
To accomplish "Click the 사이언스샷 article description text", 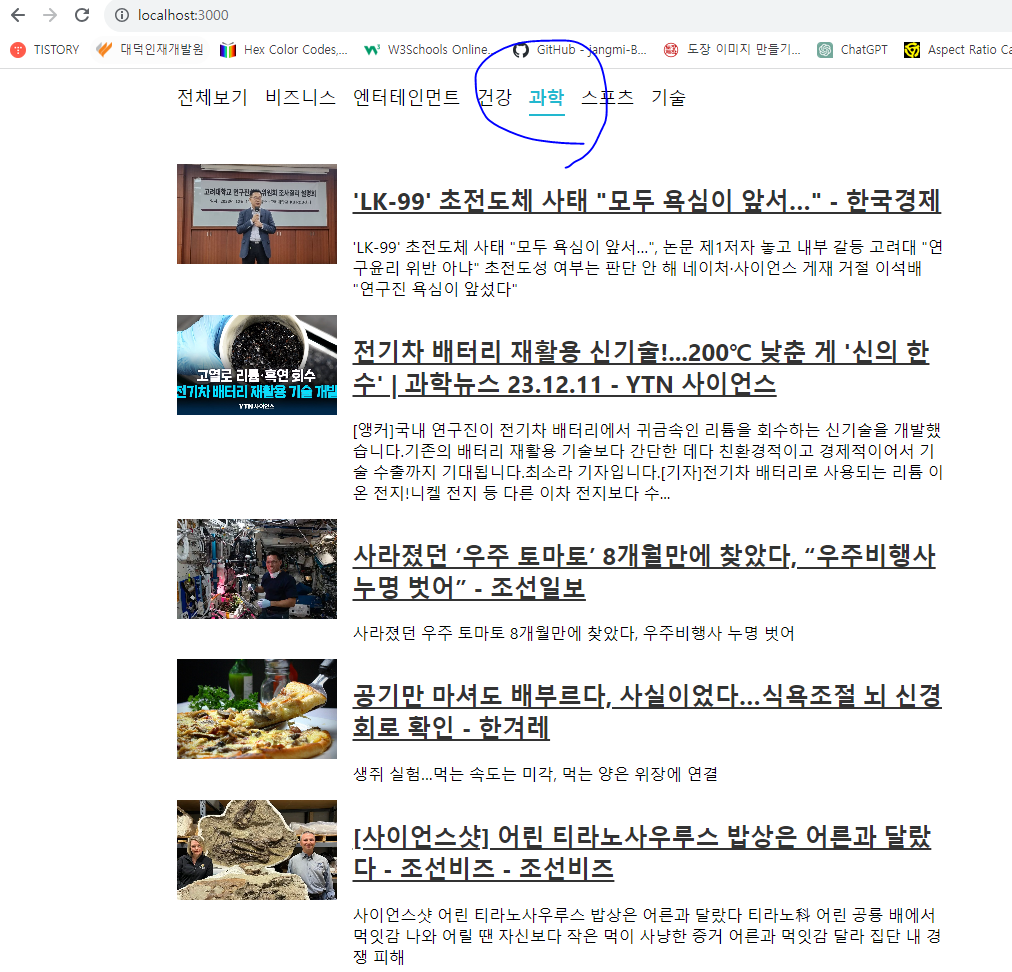I will (x=647, y=936).
